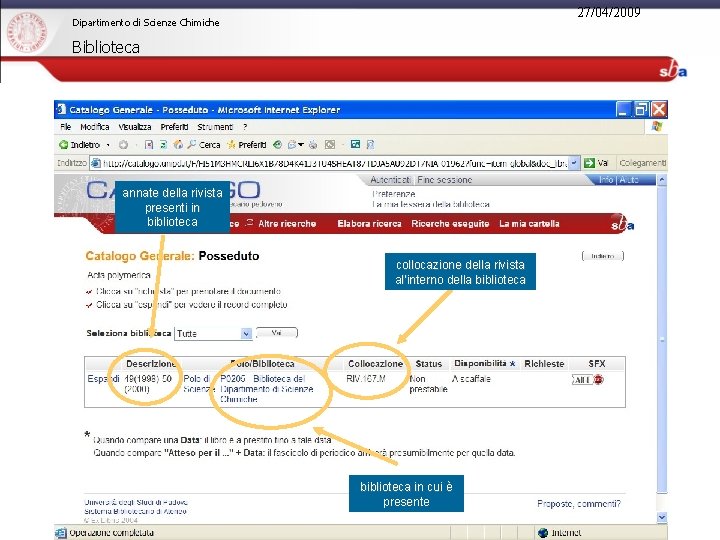Click the Collocazione column header
The width and height of the screenshot is (720, 540).
375,364
